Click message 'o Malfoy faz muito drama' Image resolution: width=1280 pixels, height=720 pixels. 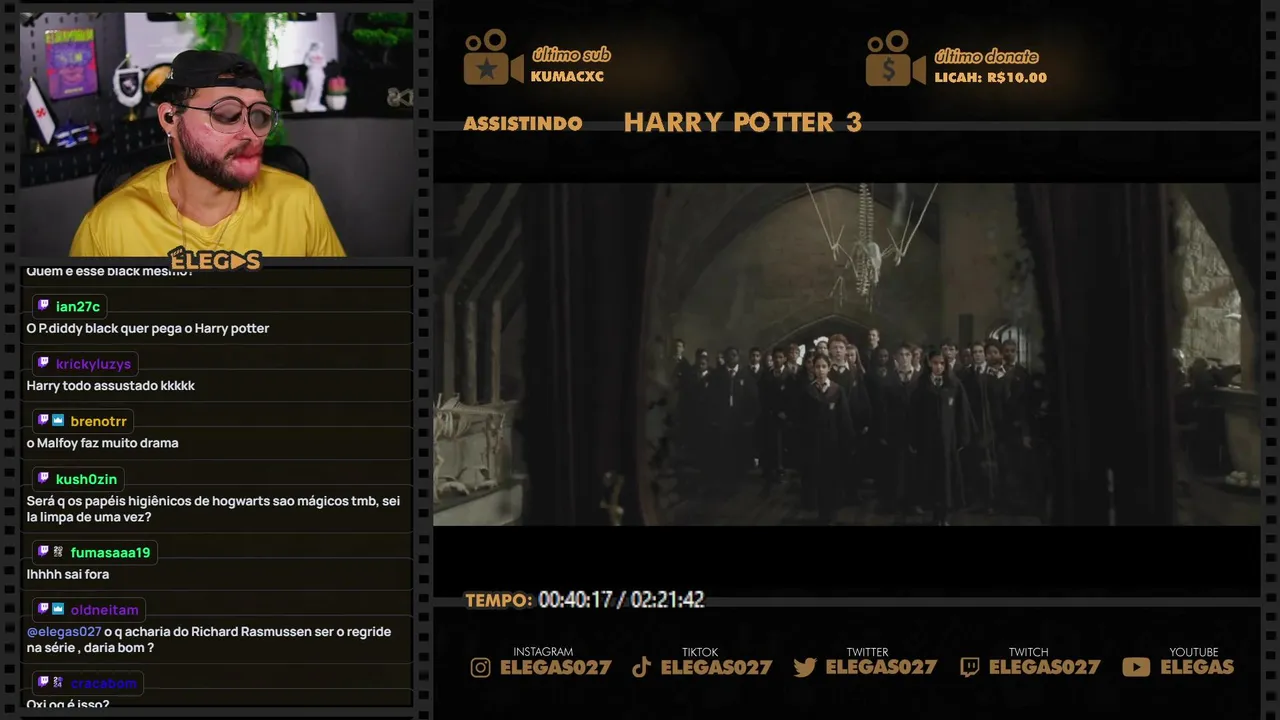coord(102,443)
